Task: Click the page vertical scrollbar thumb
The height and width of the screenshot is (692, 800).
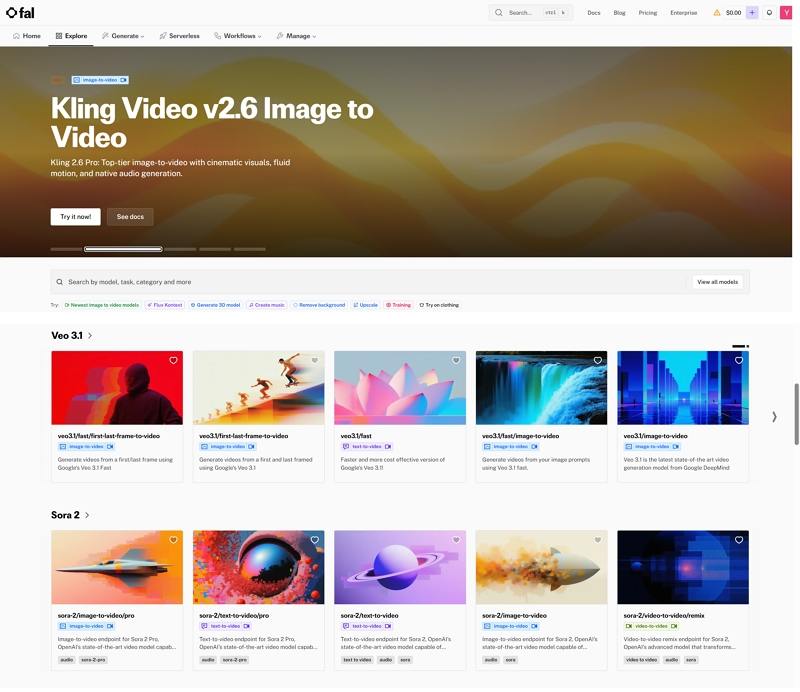Action: (x=796, y=414)
